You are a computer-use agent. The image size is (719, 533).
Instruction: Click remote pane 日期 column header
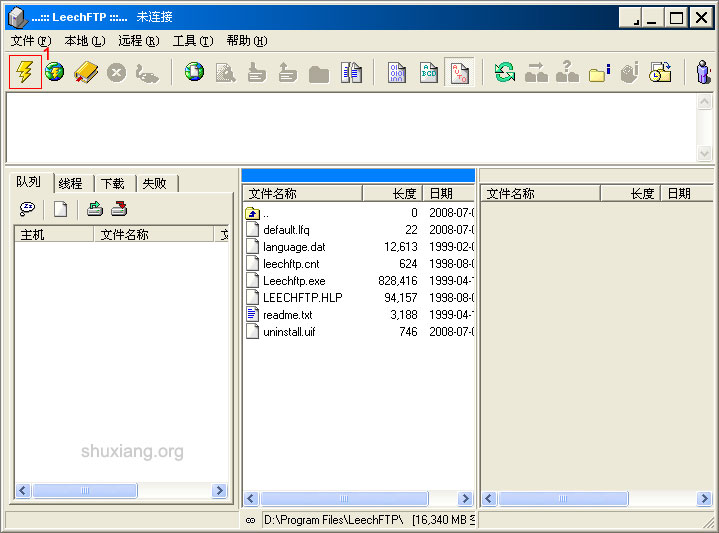tap(687, 194)
